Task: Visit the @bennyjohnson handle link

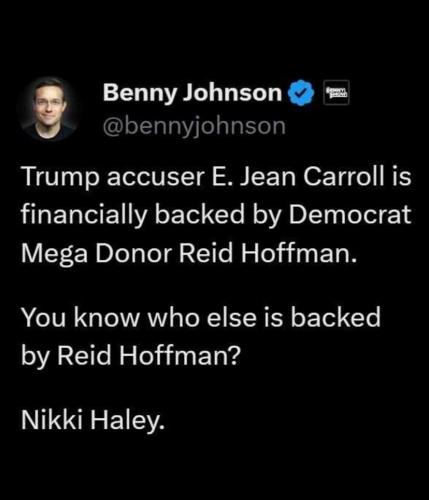Action: [194, 127]
